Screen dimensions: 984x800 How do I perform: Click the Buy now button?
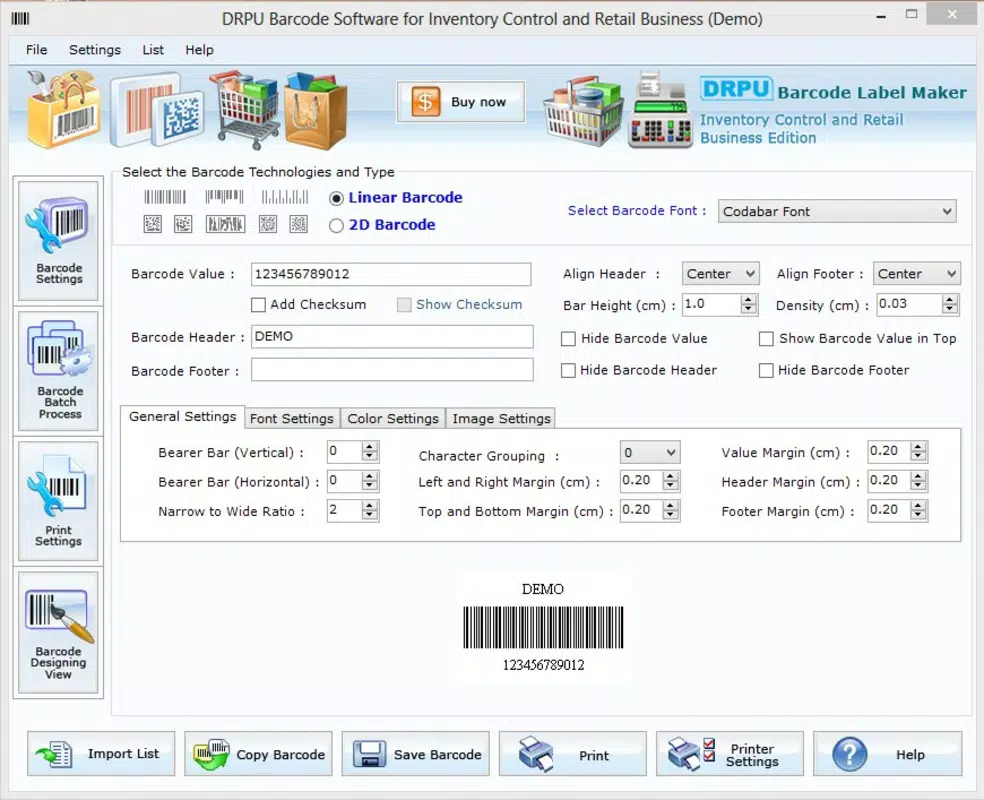[x=461, y=102]
